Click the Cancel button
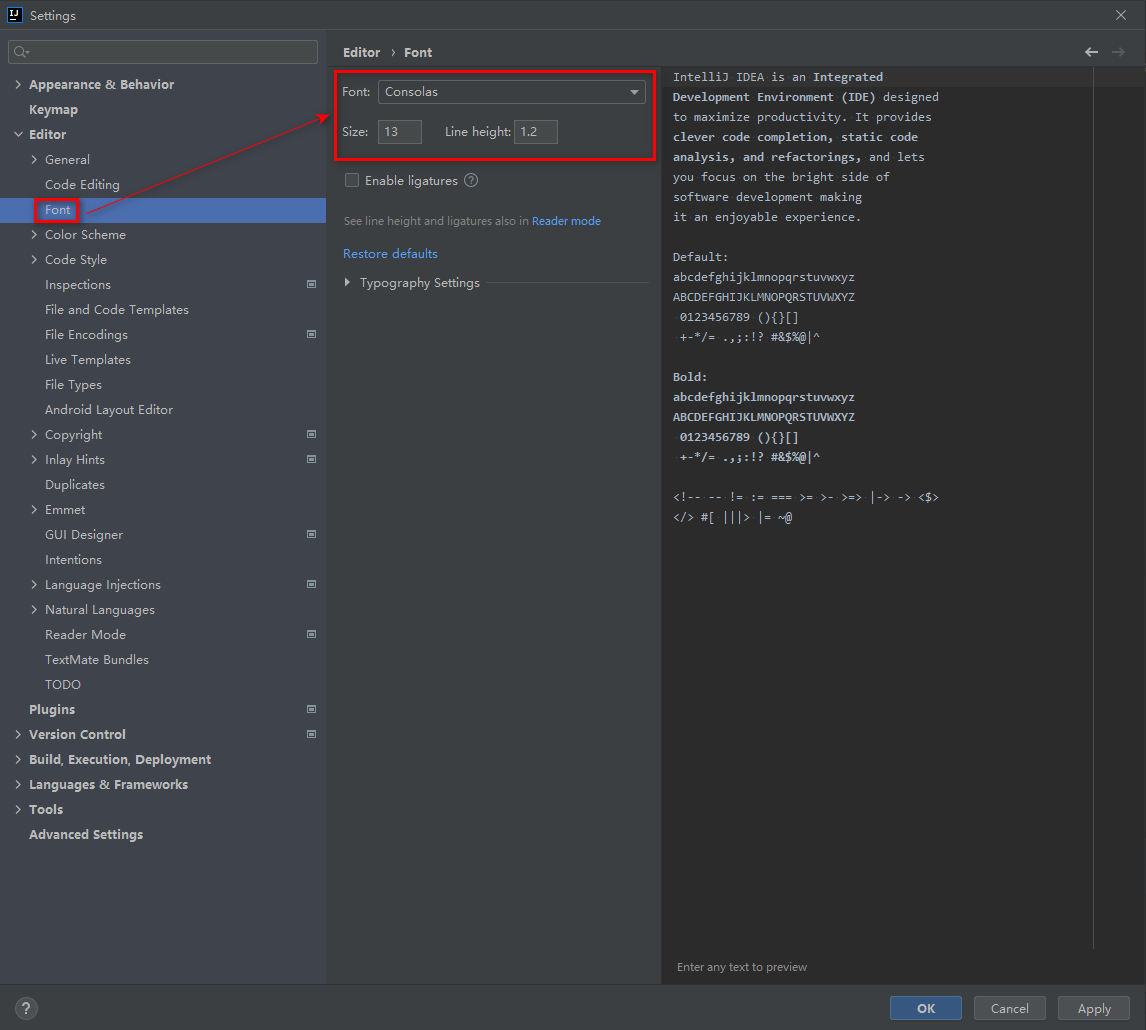Image resolution: width=1146 pixels, height=1030 pixels. 1009,1008
